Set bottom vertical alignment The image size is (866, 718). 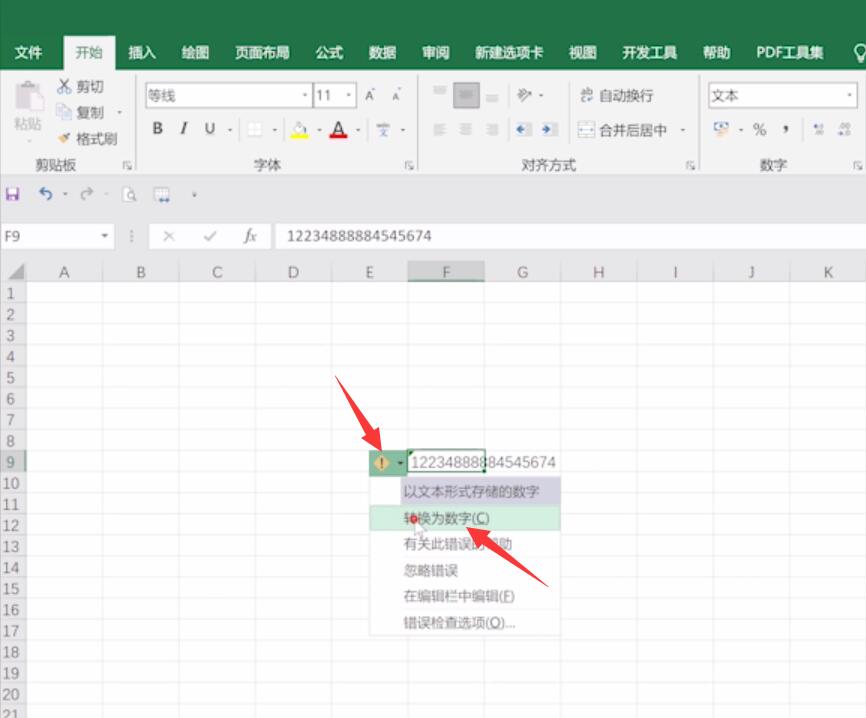[492, 98]
